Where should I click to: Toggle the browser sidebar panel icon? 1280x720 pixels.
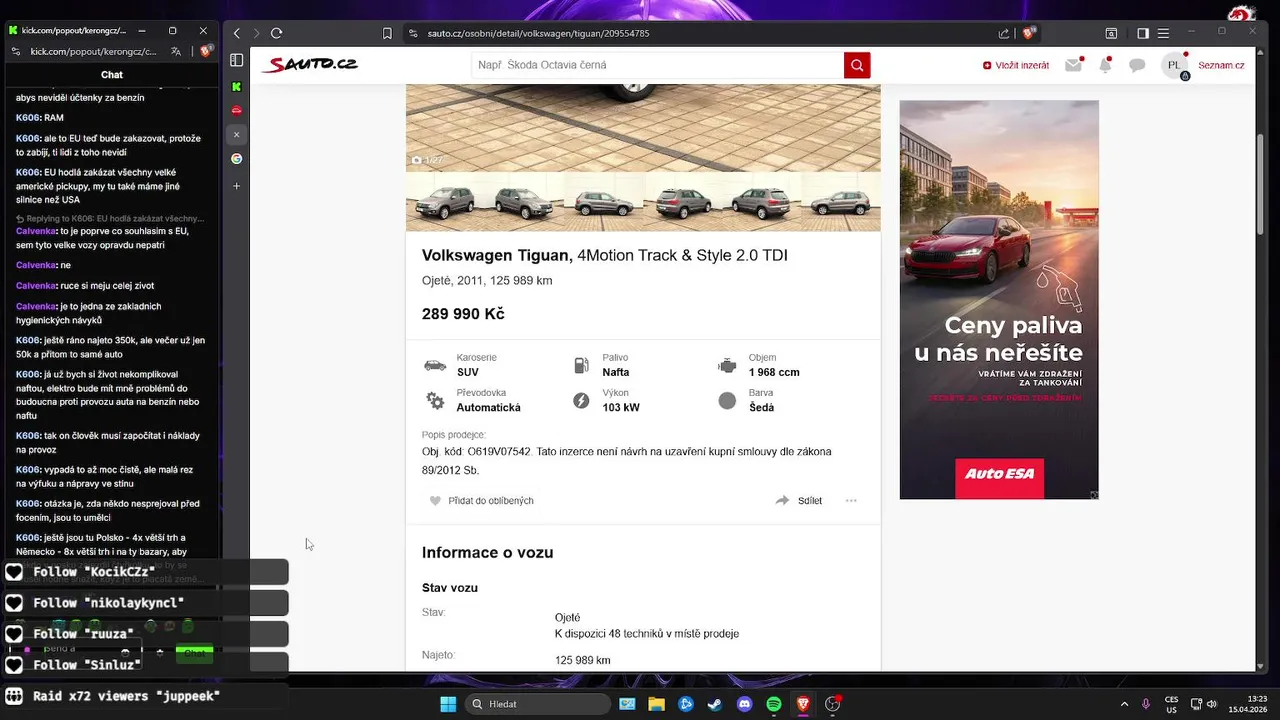[x=1143, y=33]
